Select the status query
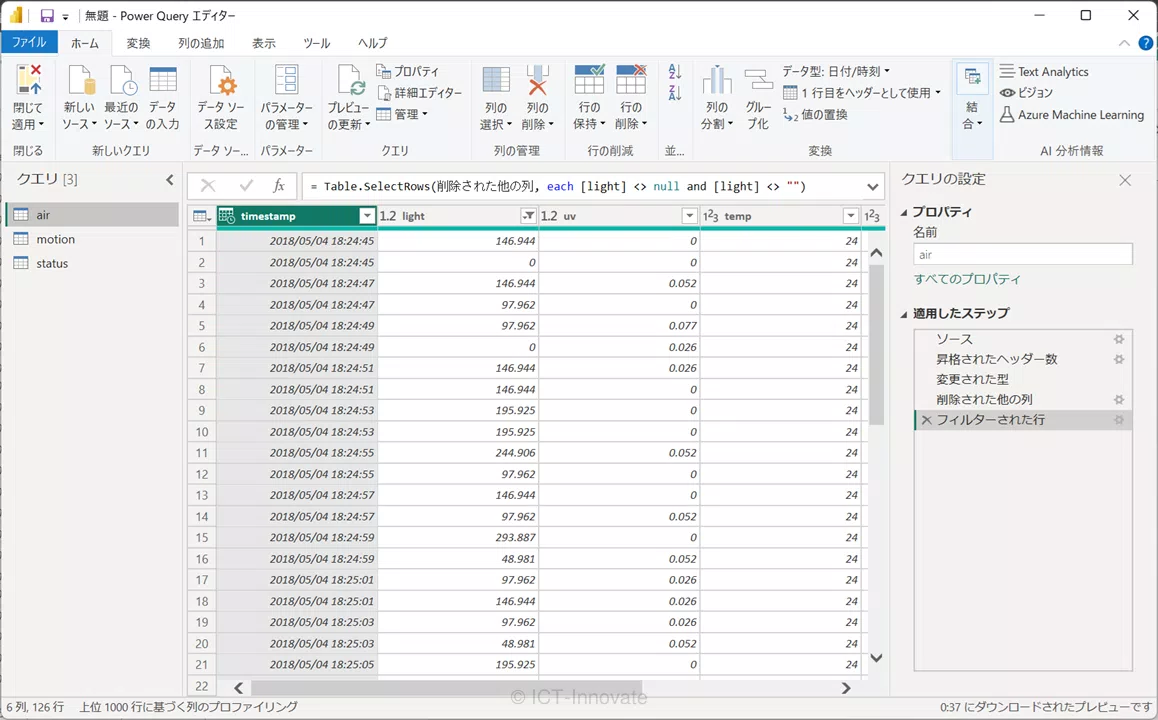The height and width of the screenshot is (720, 1158). coord(92,264)
